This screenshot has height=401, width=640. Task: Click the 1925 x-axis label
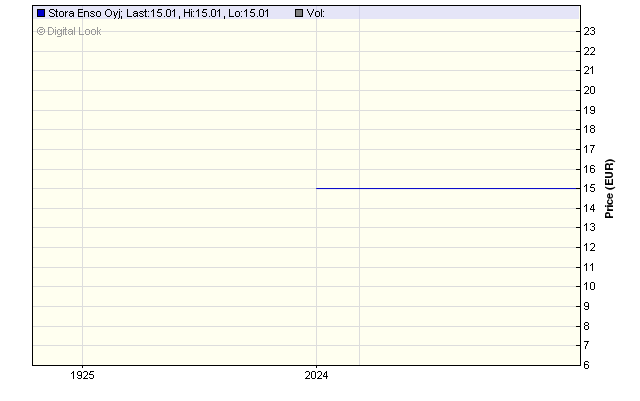coord(82,375)
